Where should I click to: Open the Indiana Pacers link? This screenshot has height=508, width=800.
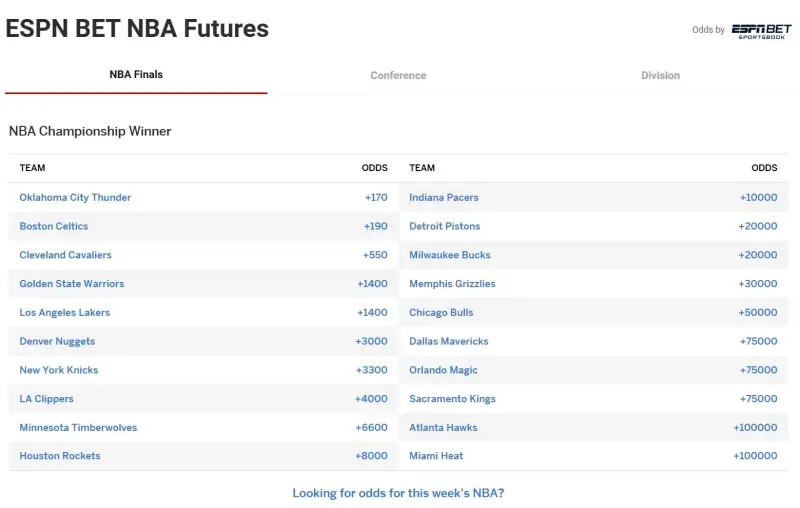[x=444, y=197]
